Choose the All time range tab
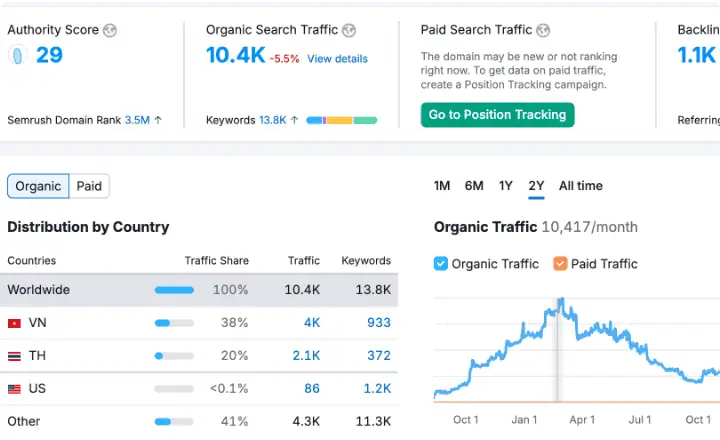 [x=580, y=186]
